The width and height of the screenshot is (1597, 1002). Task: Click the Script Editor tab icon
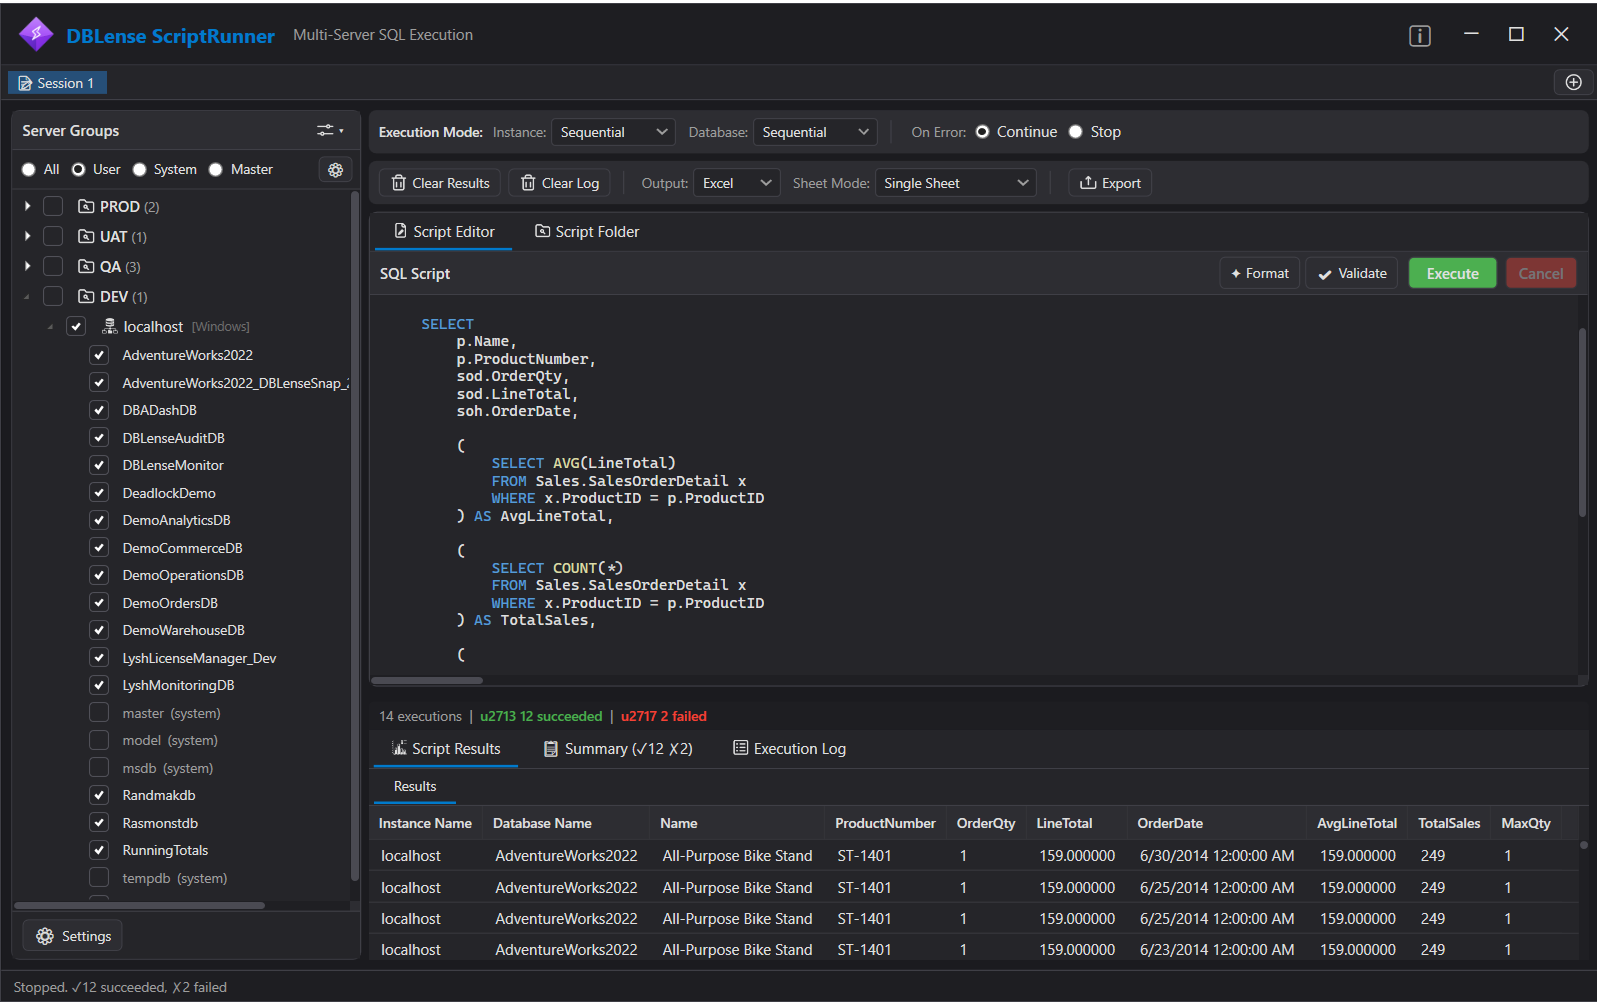[400, 231]
